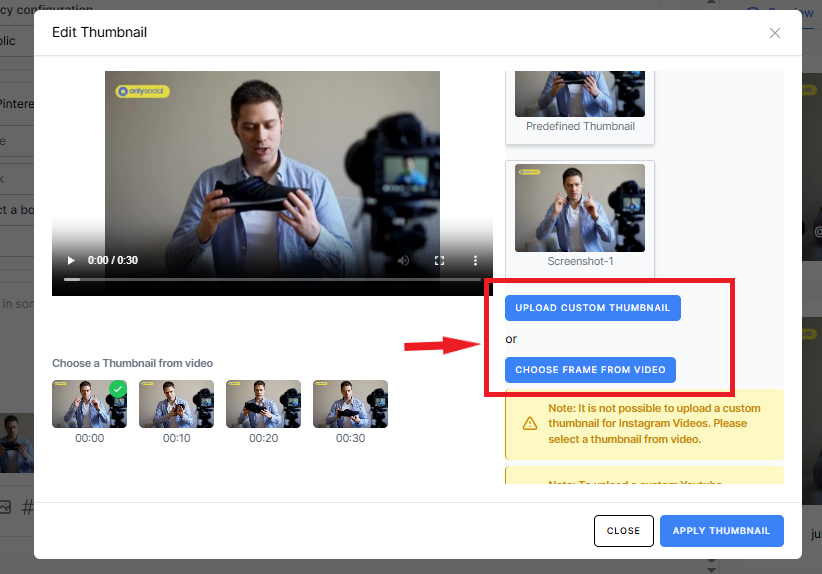Play the video preview

pyautogui.click(x=71, y=260)
